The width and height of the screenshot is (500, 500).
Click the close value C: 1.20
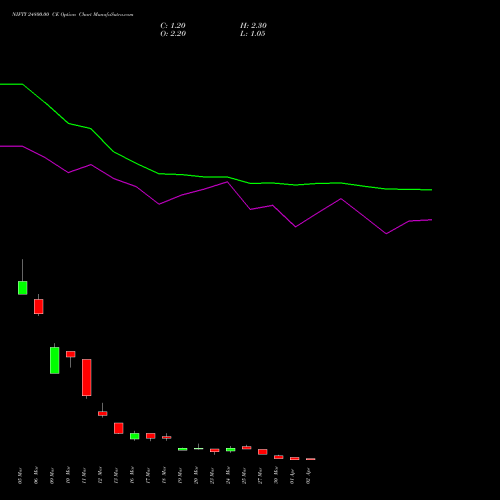click(x=173, y=26)
